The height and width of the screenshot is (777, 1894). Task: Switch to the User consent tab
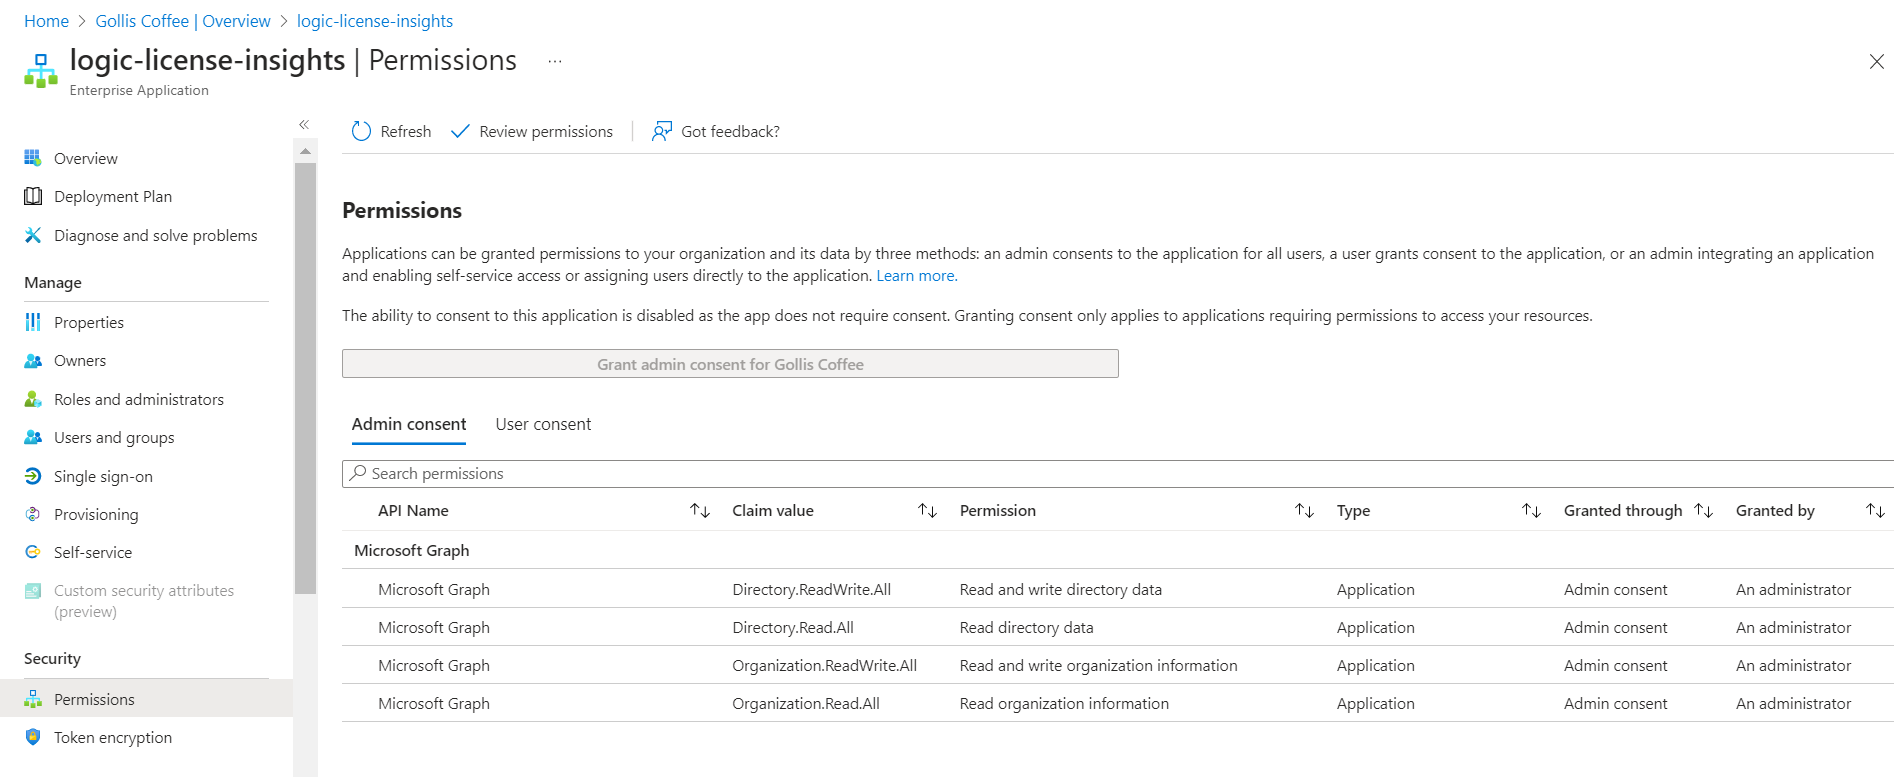coord(543,424)
